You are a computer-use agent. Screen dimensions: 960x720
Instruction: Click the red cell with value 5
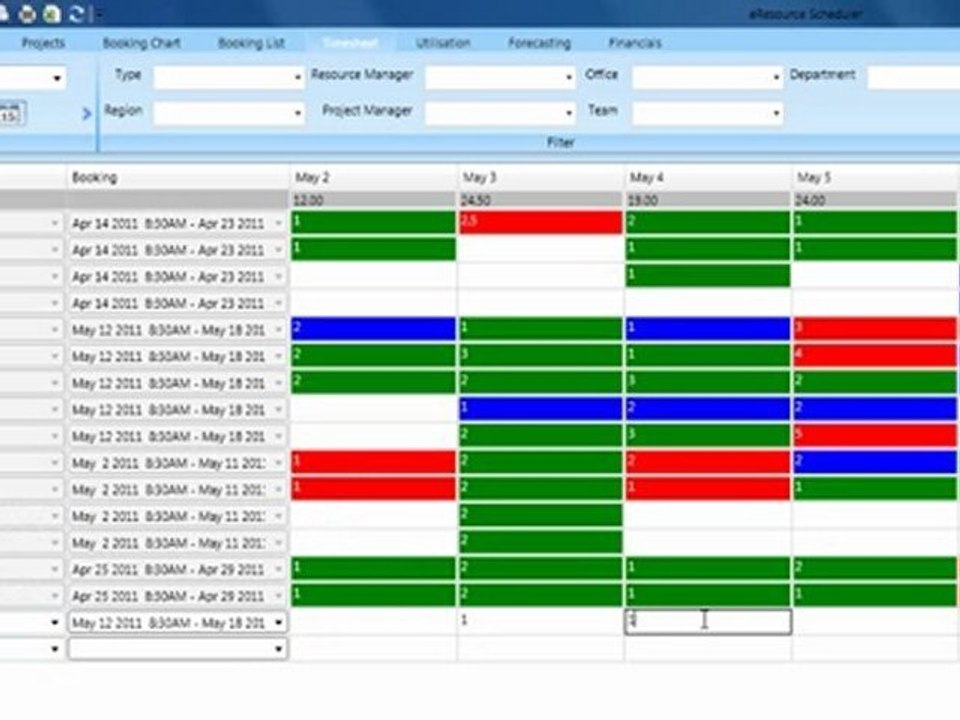875,435
